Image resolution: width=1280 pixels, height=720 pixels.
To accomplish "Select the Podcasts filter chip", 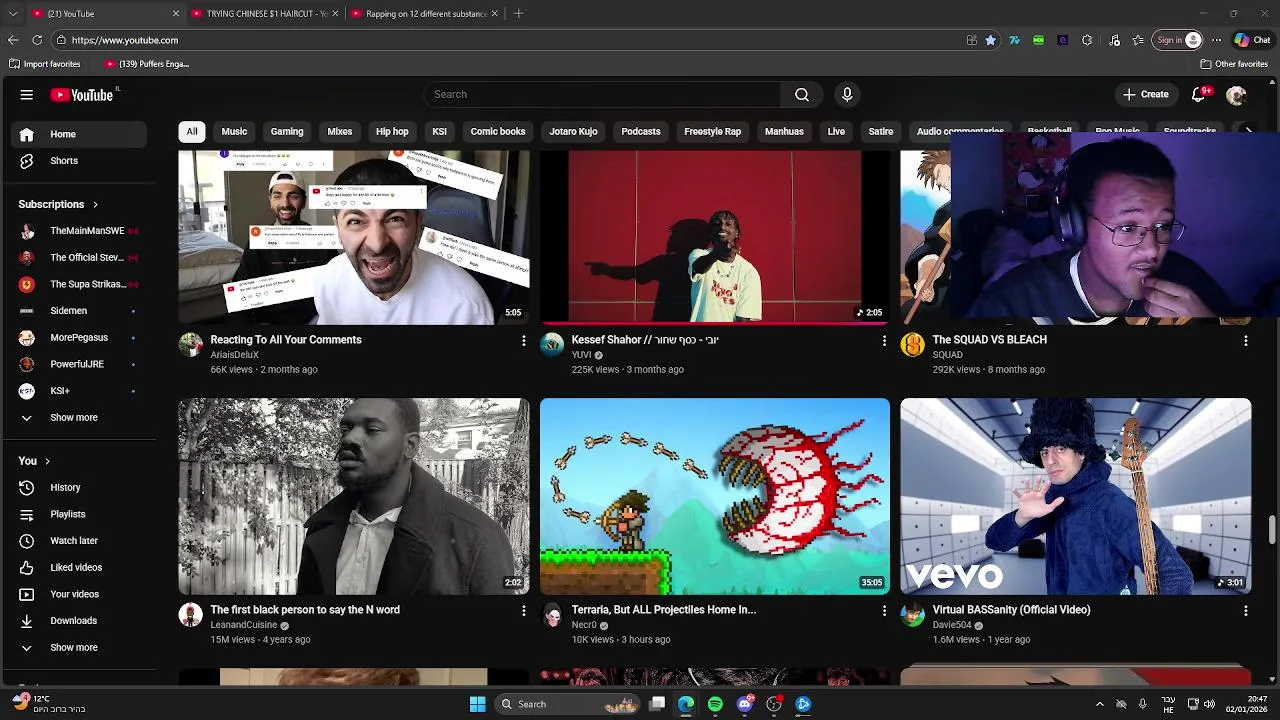I will (x=641, y=131).
